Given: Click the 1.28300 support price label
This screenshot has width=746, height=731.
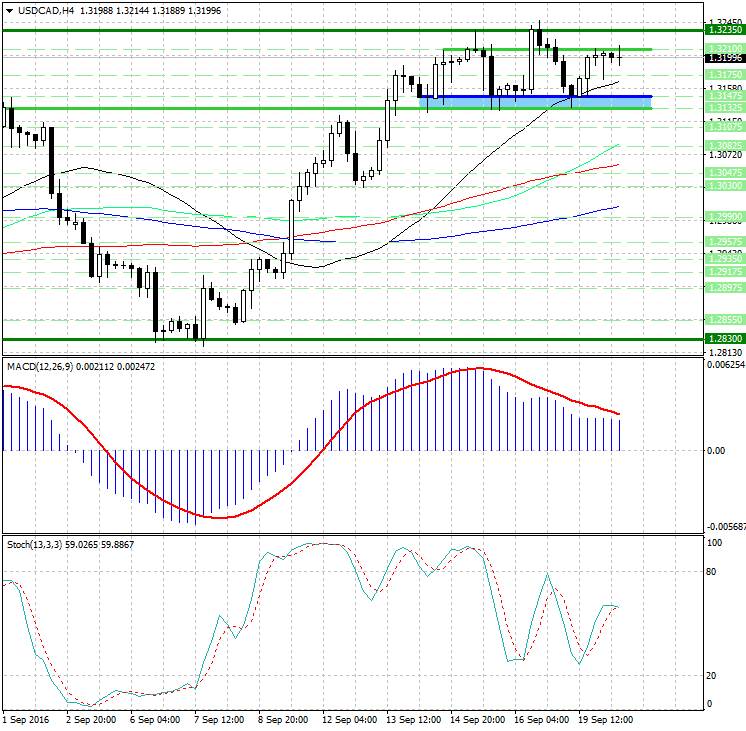Looking at the screenshot, I should pos(723,339).
